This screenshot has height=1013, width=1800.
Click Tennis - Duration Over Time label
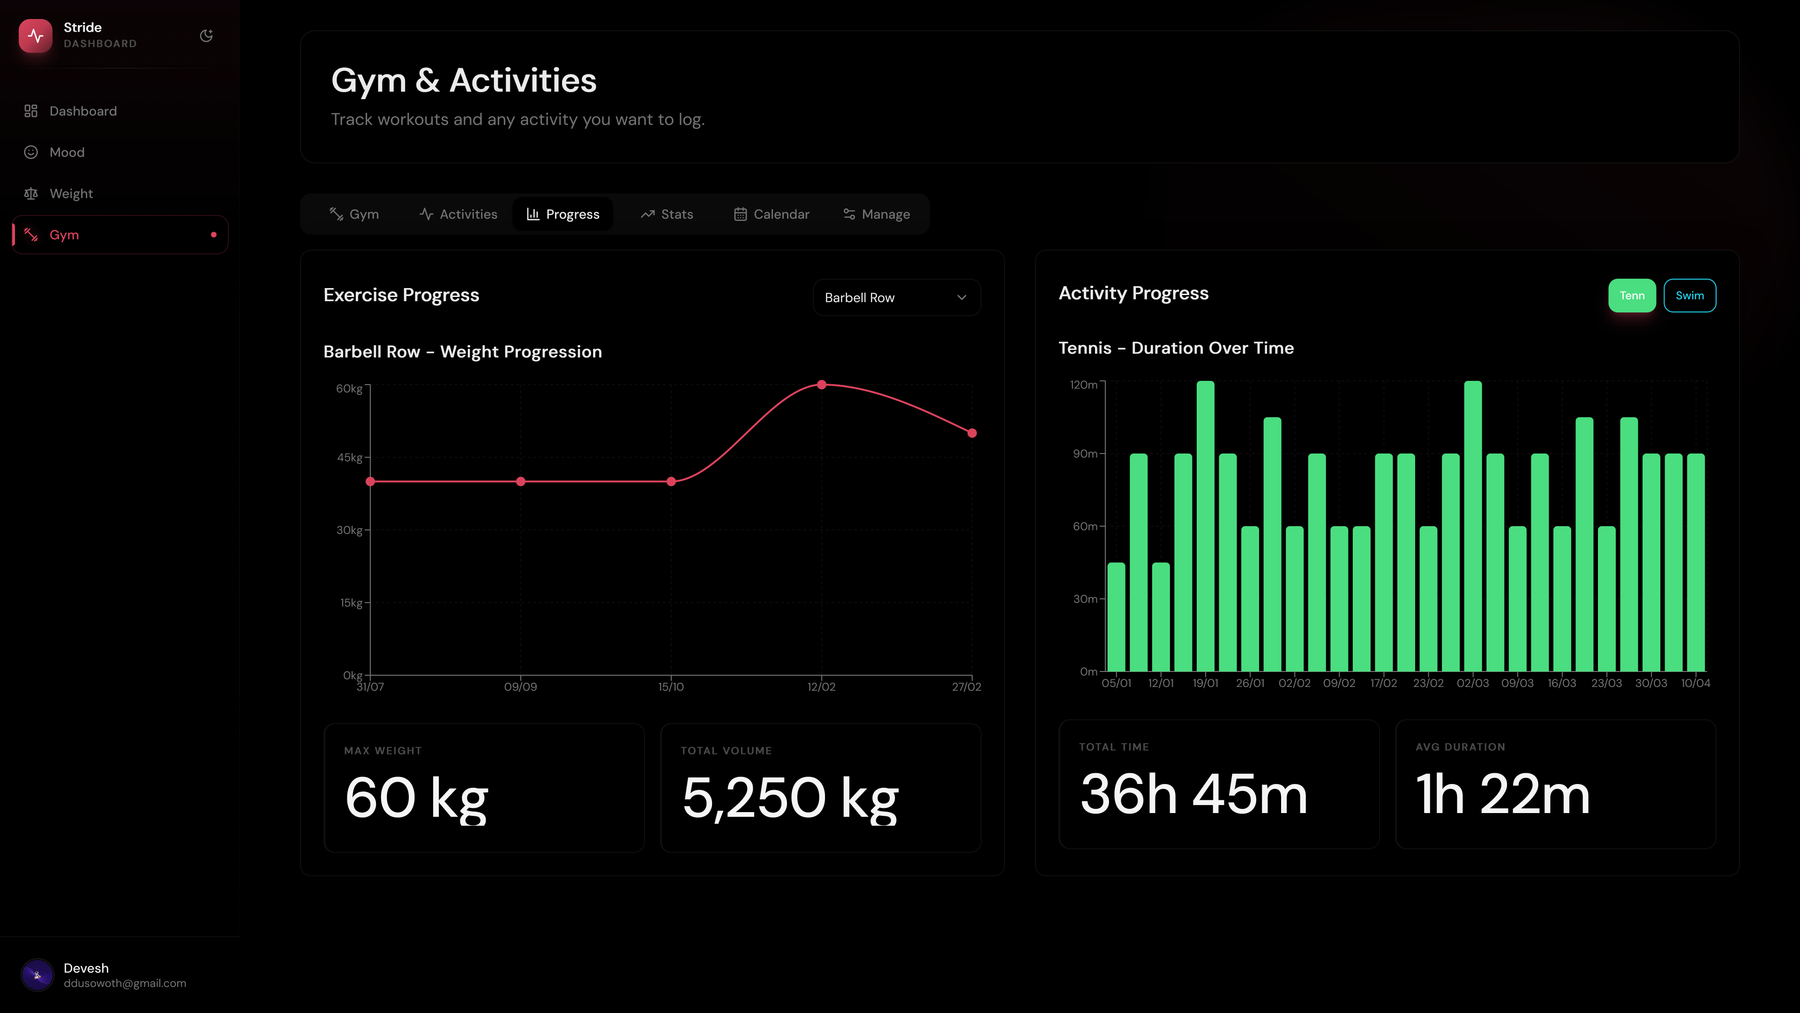coord(1176,348)
